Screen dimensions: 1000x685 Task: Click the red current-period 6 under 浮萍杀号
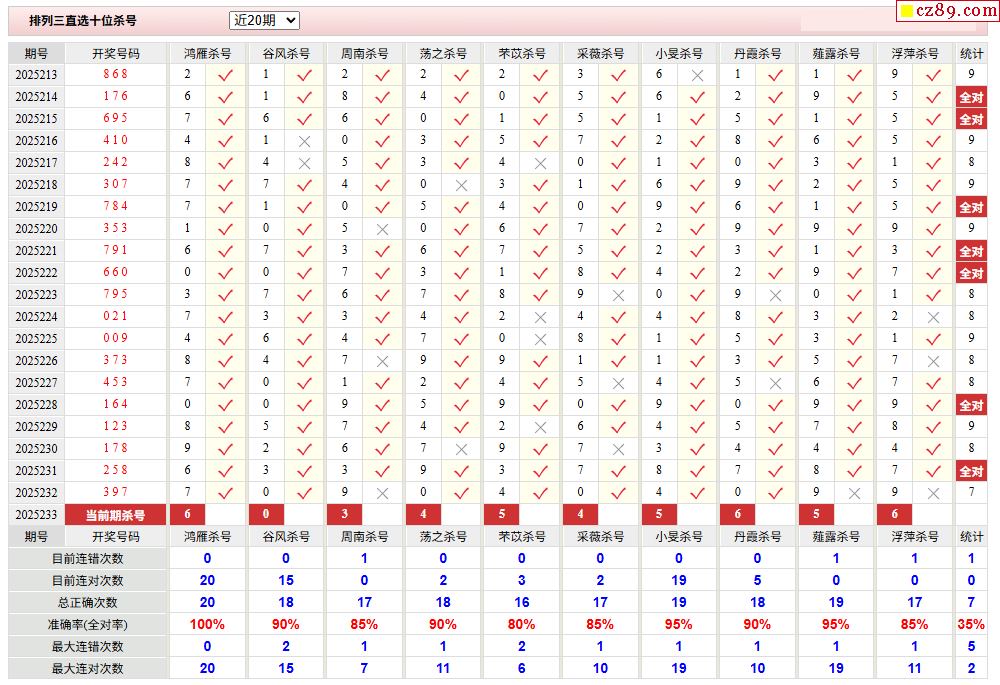895,514
